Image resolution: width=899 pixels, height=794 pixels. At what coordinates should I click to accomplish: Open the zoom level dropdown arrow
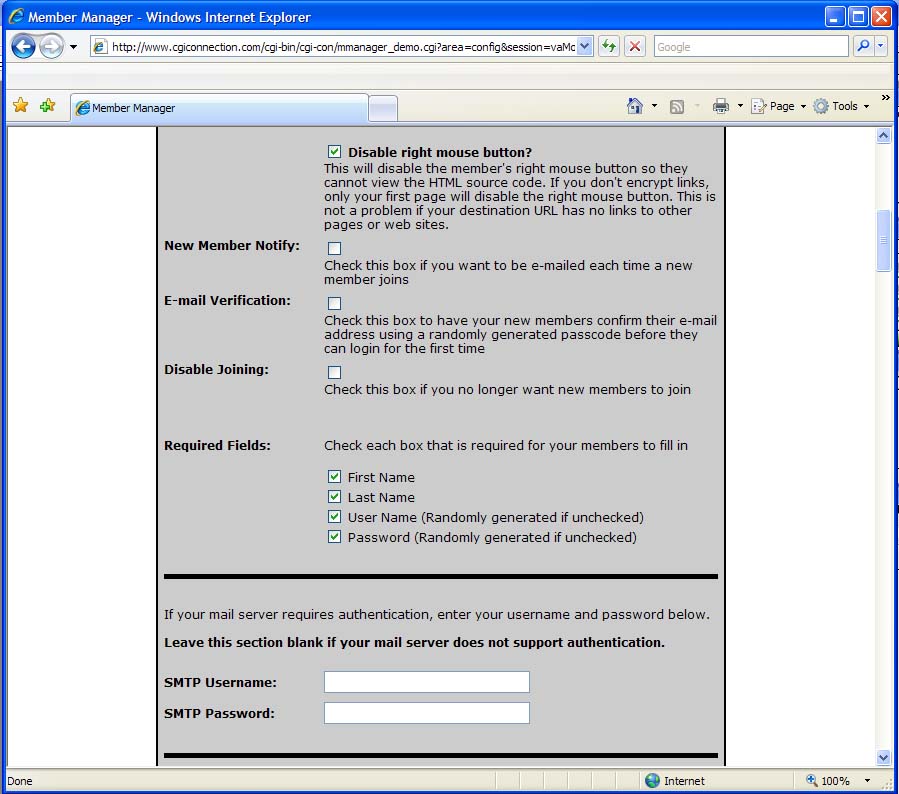(867, 780)
